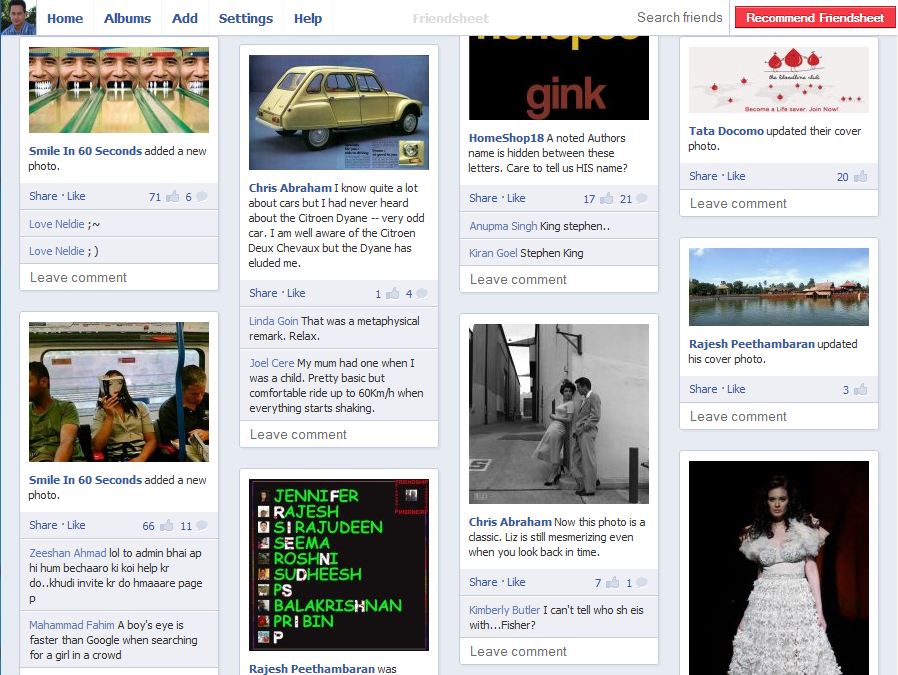Open the green names list image

(339, 565)
